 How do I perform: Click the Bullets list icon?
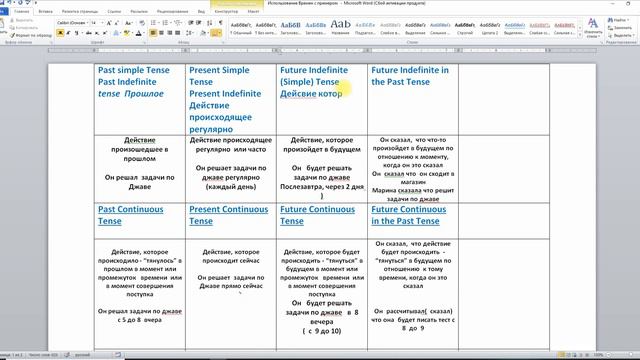click(x=153, y=23)
